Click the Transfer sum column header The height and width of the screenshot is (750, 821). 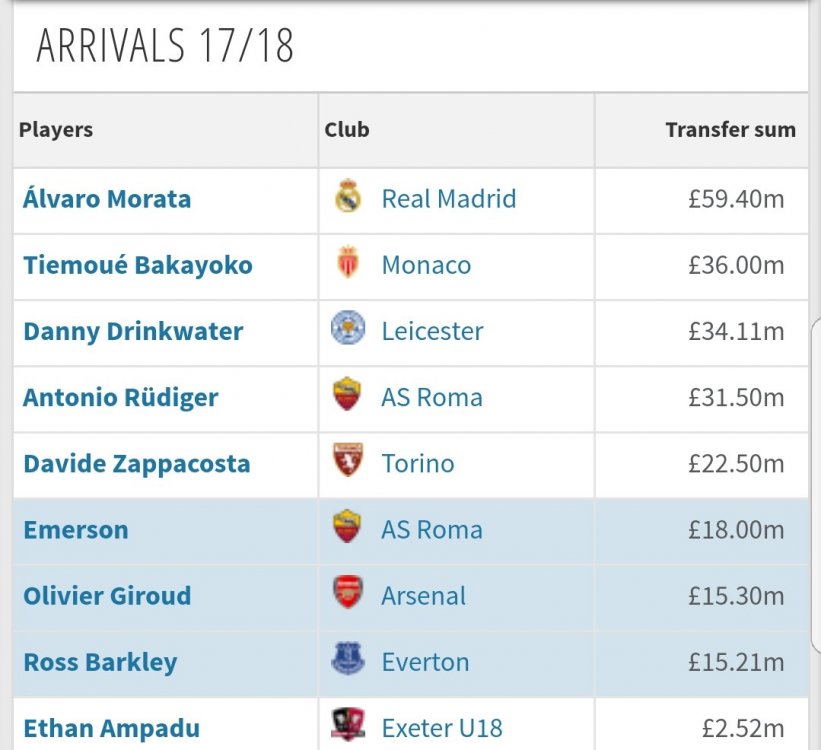730,129
